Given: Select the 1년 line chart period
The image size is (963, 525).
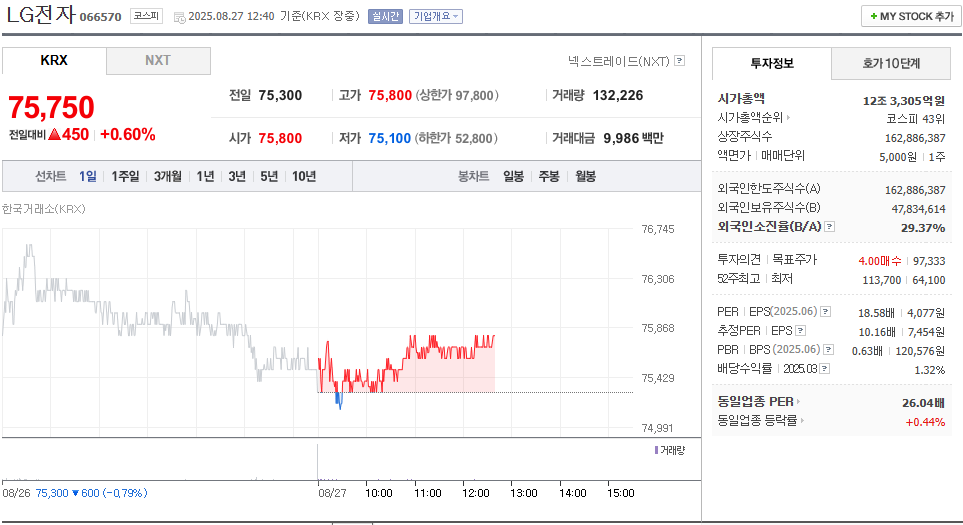Looking at the screenshot, I should [205, 176].
